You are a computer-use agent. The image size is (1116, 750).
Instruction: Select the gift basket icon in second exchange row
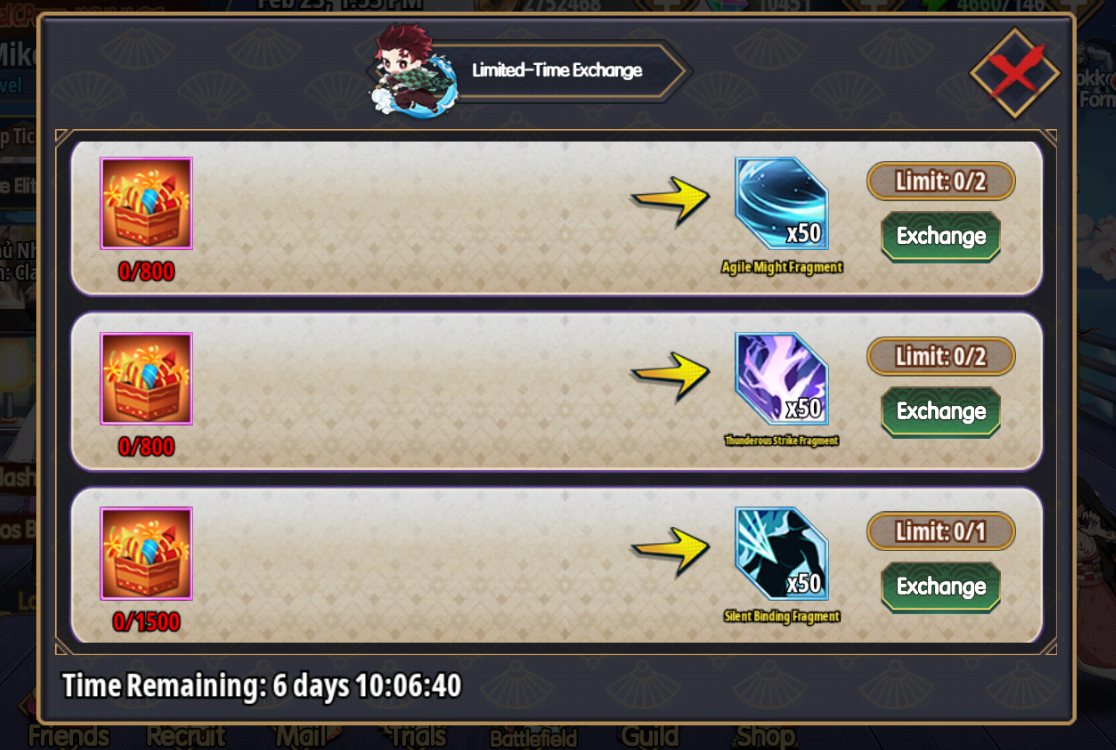146,379
